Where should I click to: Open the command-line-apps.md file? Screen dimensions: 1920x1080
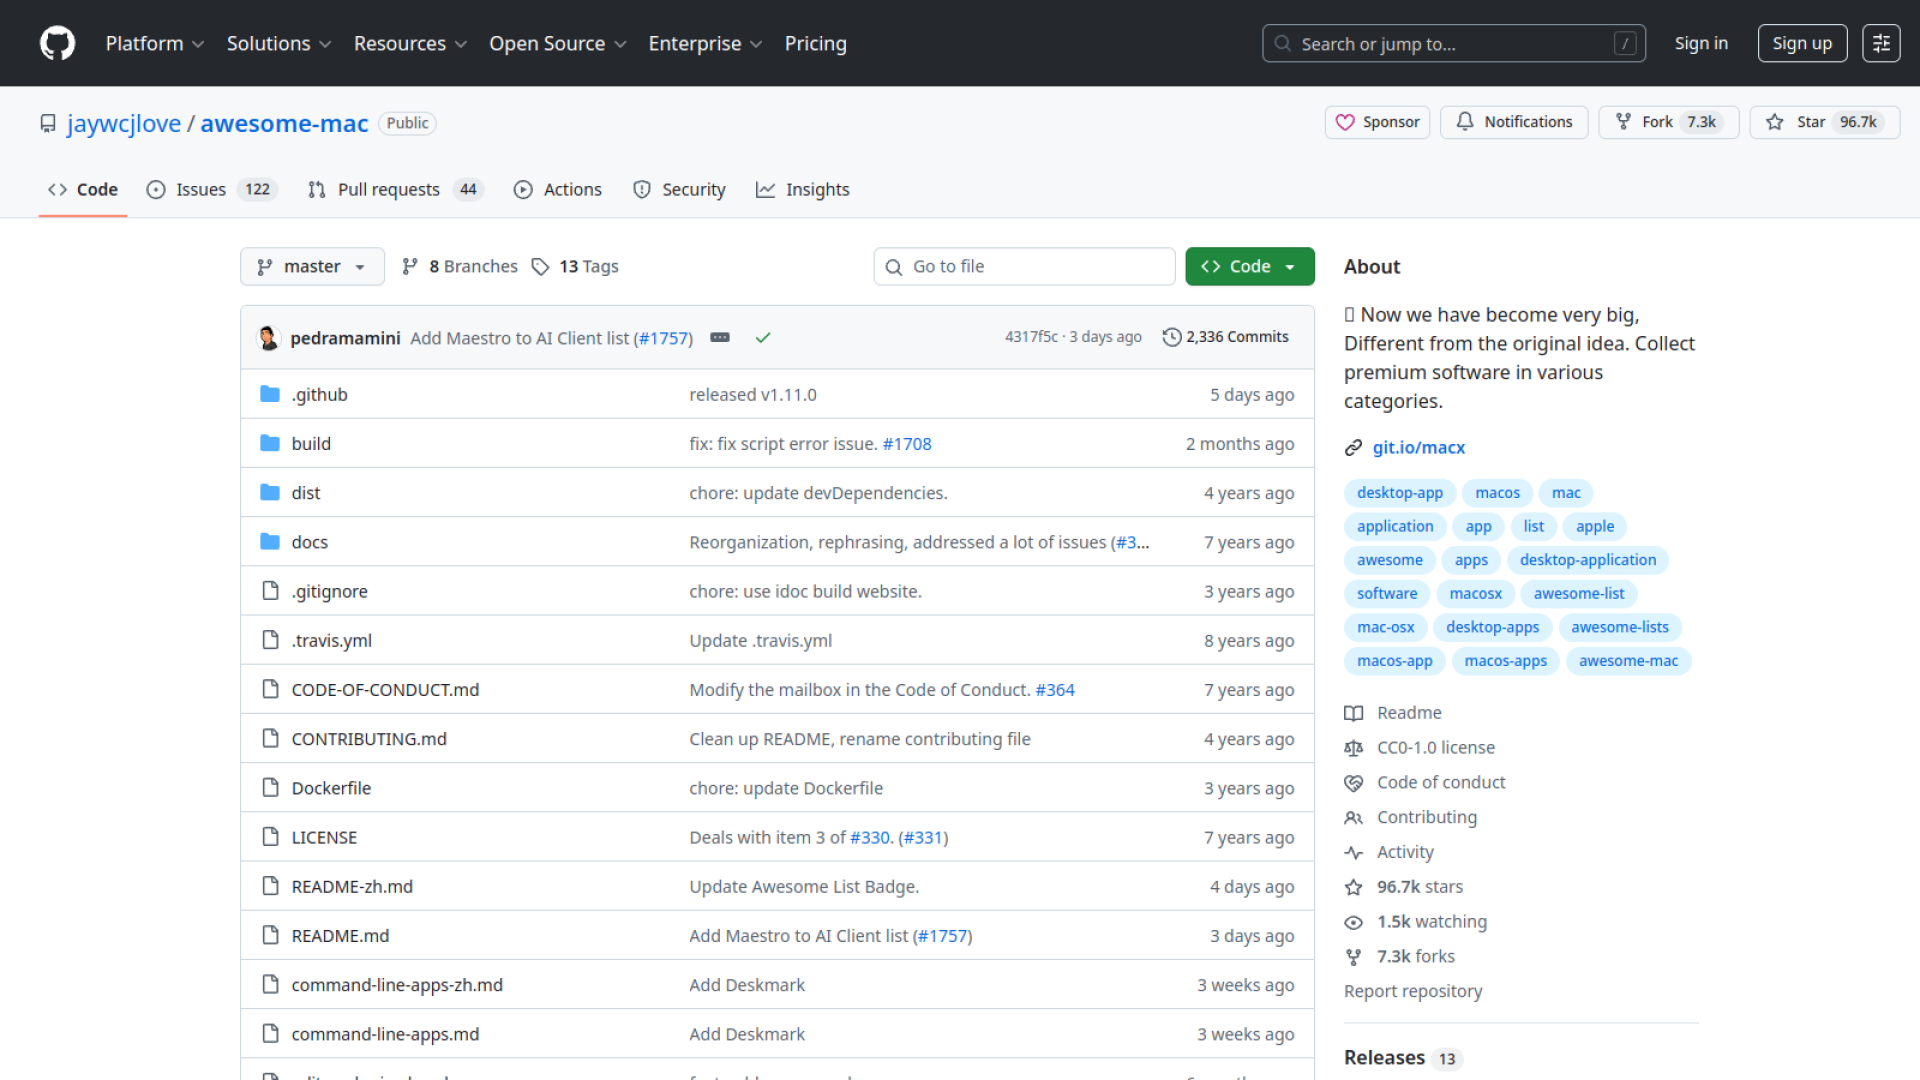pyautogui.click(x=385, y=1034)
